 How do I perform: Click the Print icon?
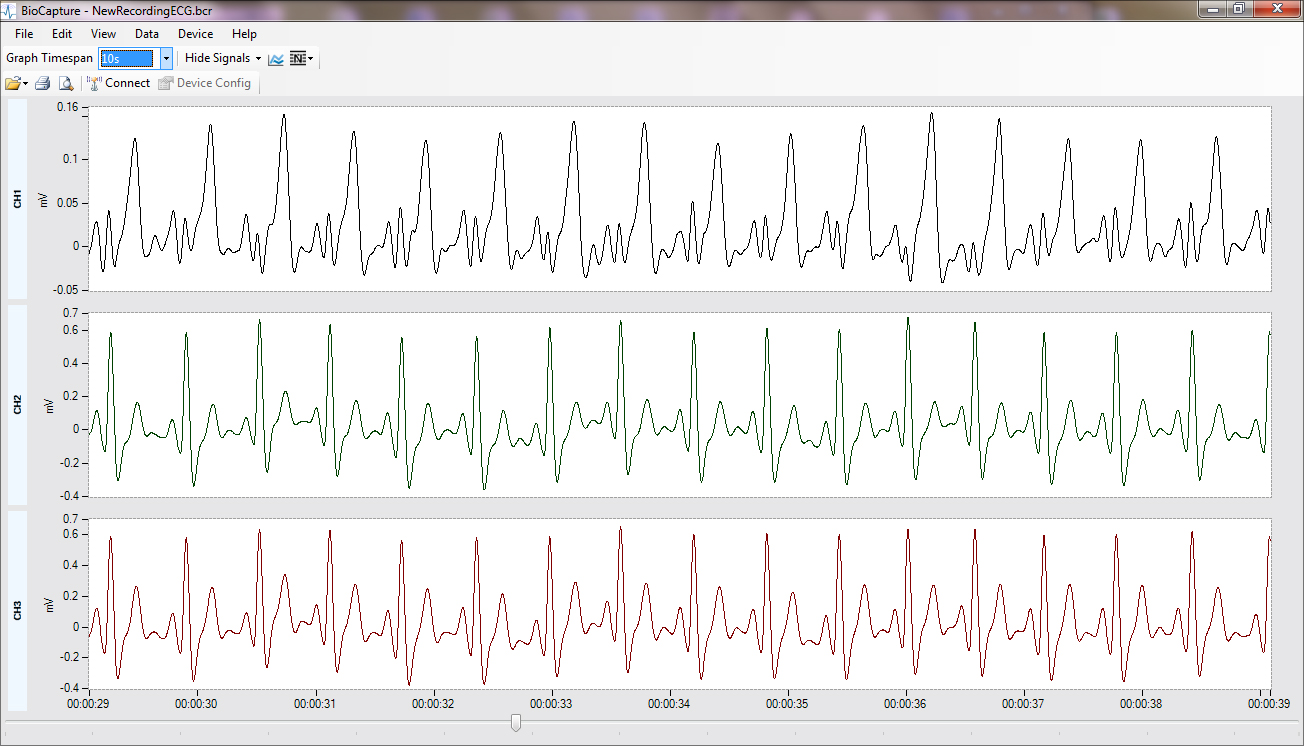(42, 83)
